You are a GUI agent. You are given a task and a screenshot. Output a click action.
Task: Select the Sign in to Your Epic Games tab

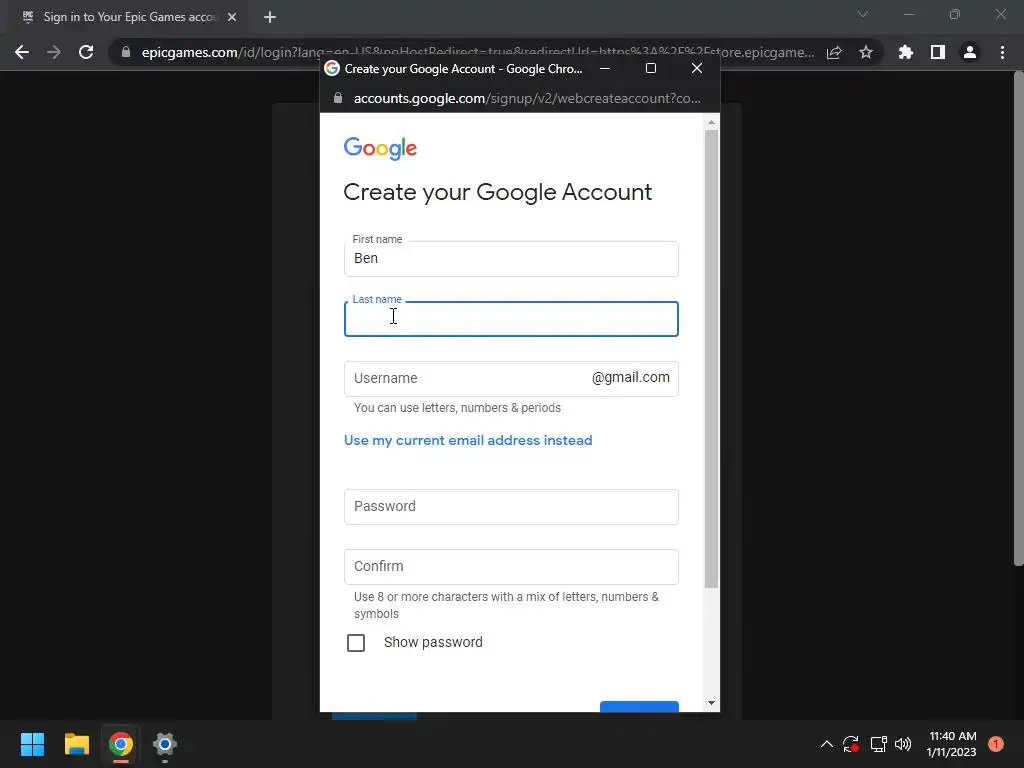point(129,17)
